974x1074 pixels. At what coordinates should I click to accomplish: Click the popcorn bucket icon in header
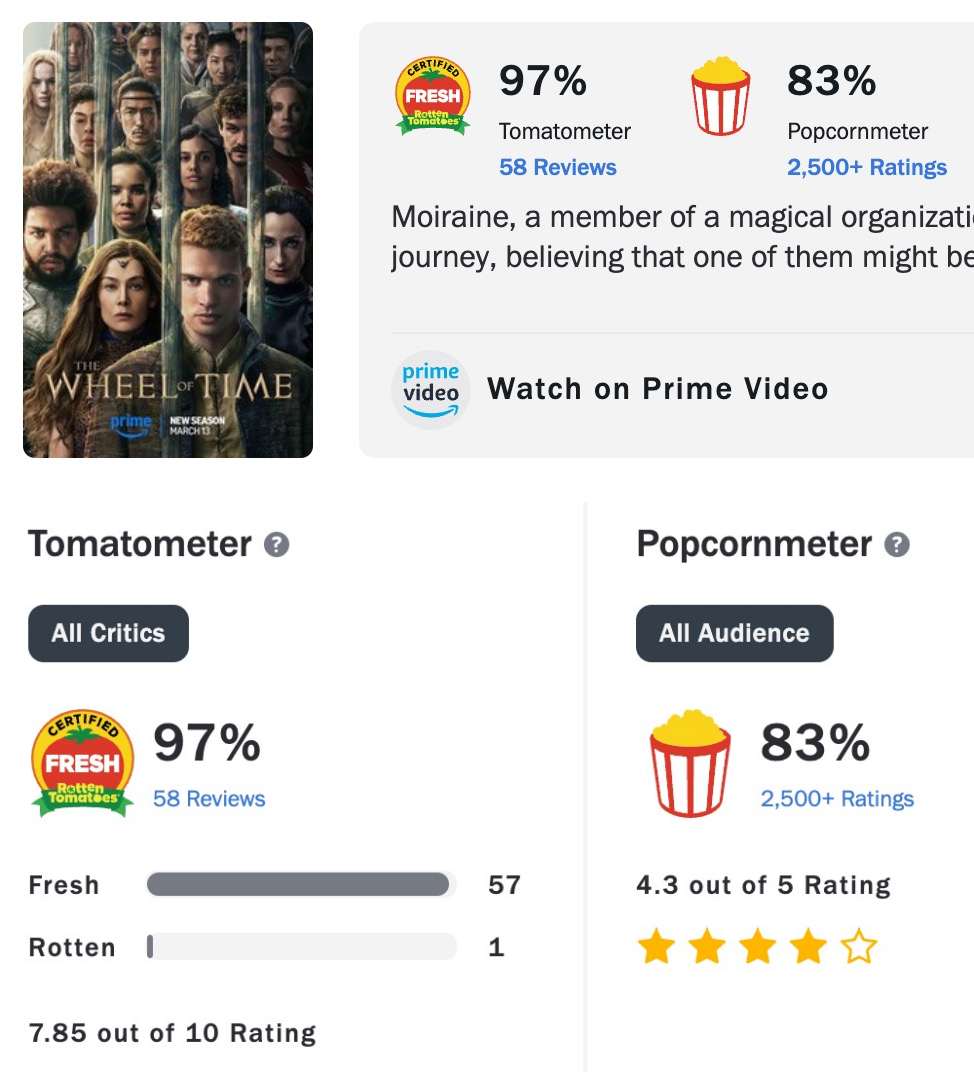[720, 97]
